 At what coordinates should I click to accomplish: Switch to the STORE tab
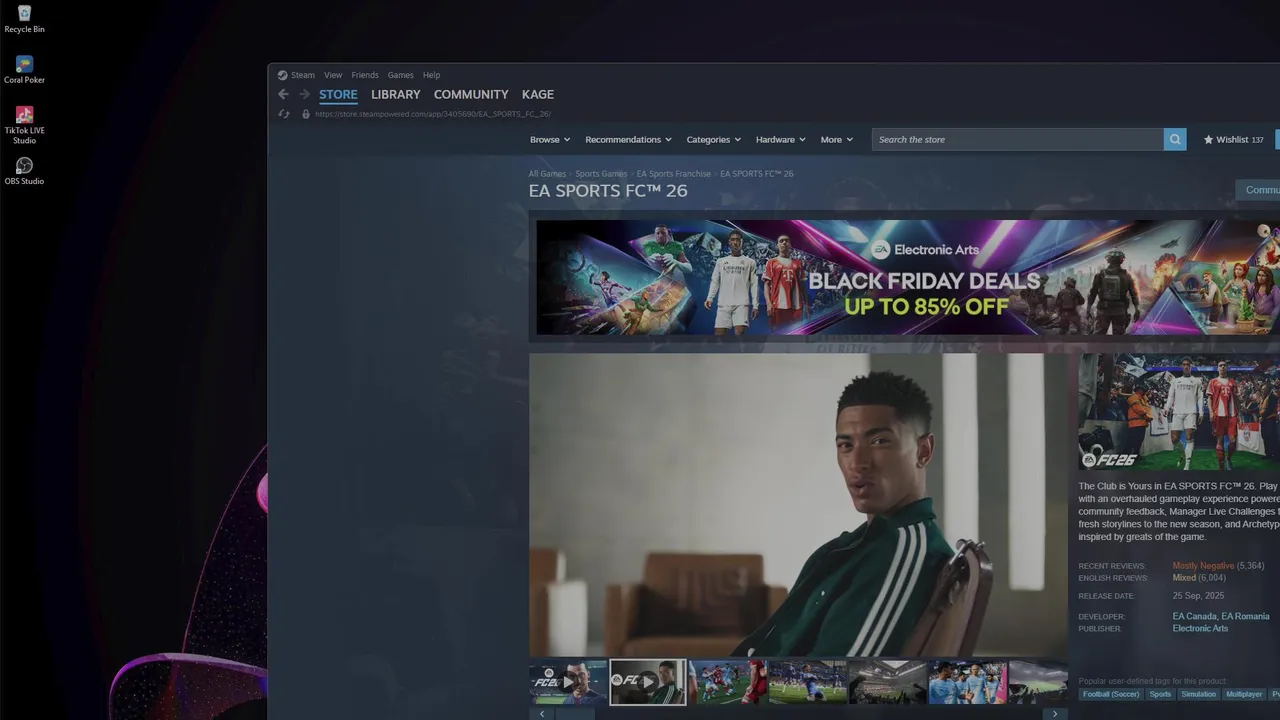(x=338, y=94)
